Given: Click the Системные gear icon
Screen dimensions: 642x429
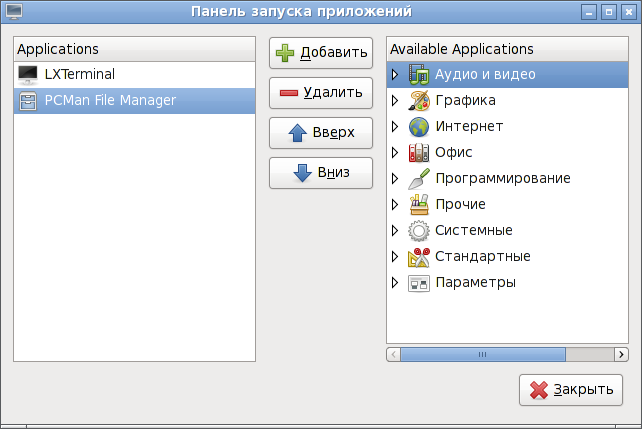Looking at the screenshot, I should pyautogui.click(x=419, y=230).
